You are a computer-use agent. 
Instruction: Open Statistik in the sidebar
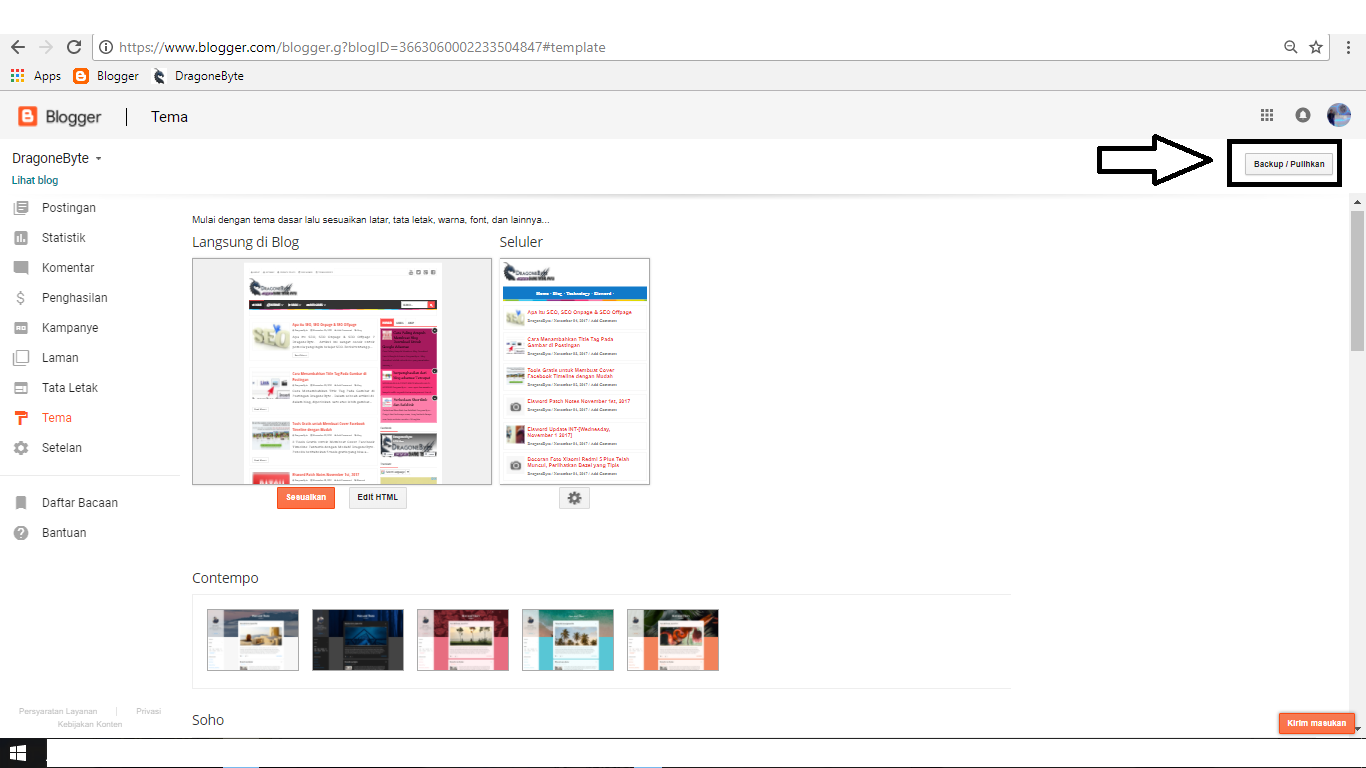click(64, 238)
